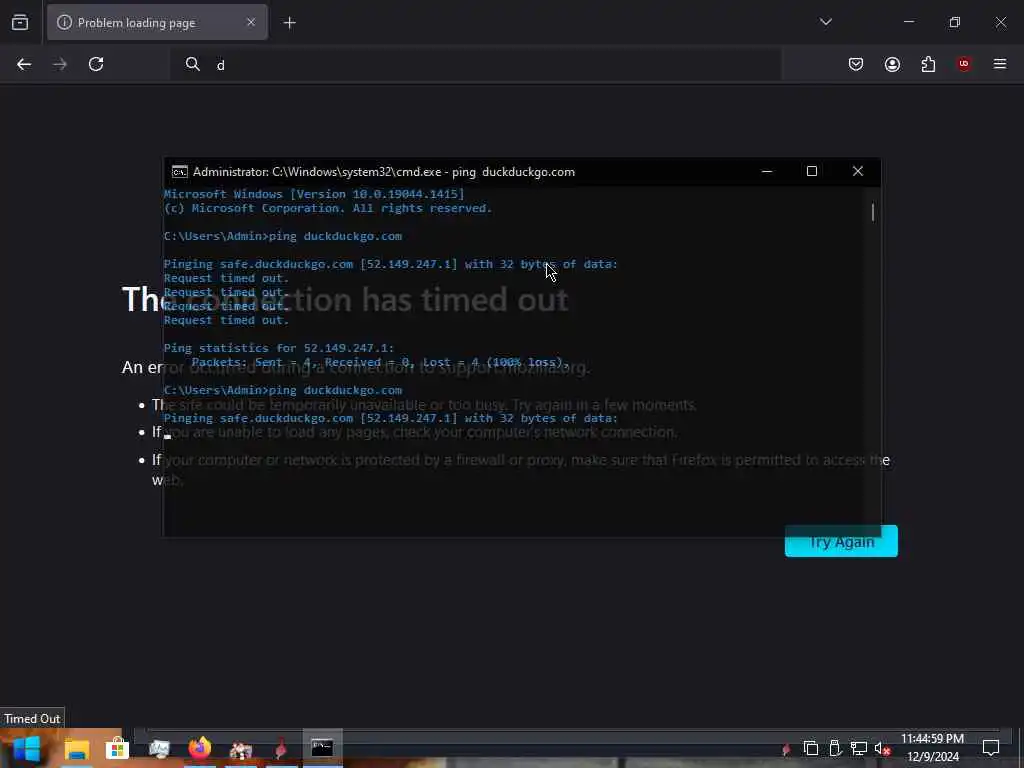Open the Windows Start menu

pyautogui.click(x=27, y=748)
